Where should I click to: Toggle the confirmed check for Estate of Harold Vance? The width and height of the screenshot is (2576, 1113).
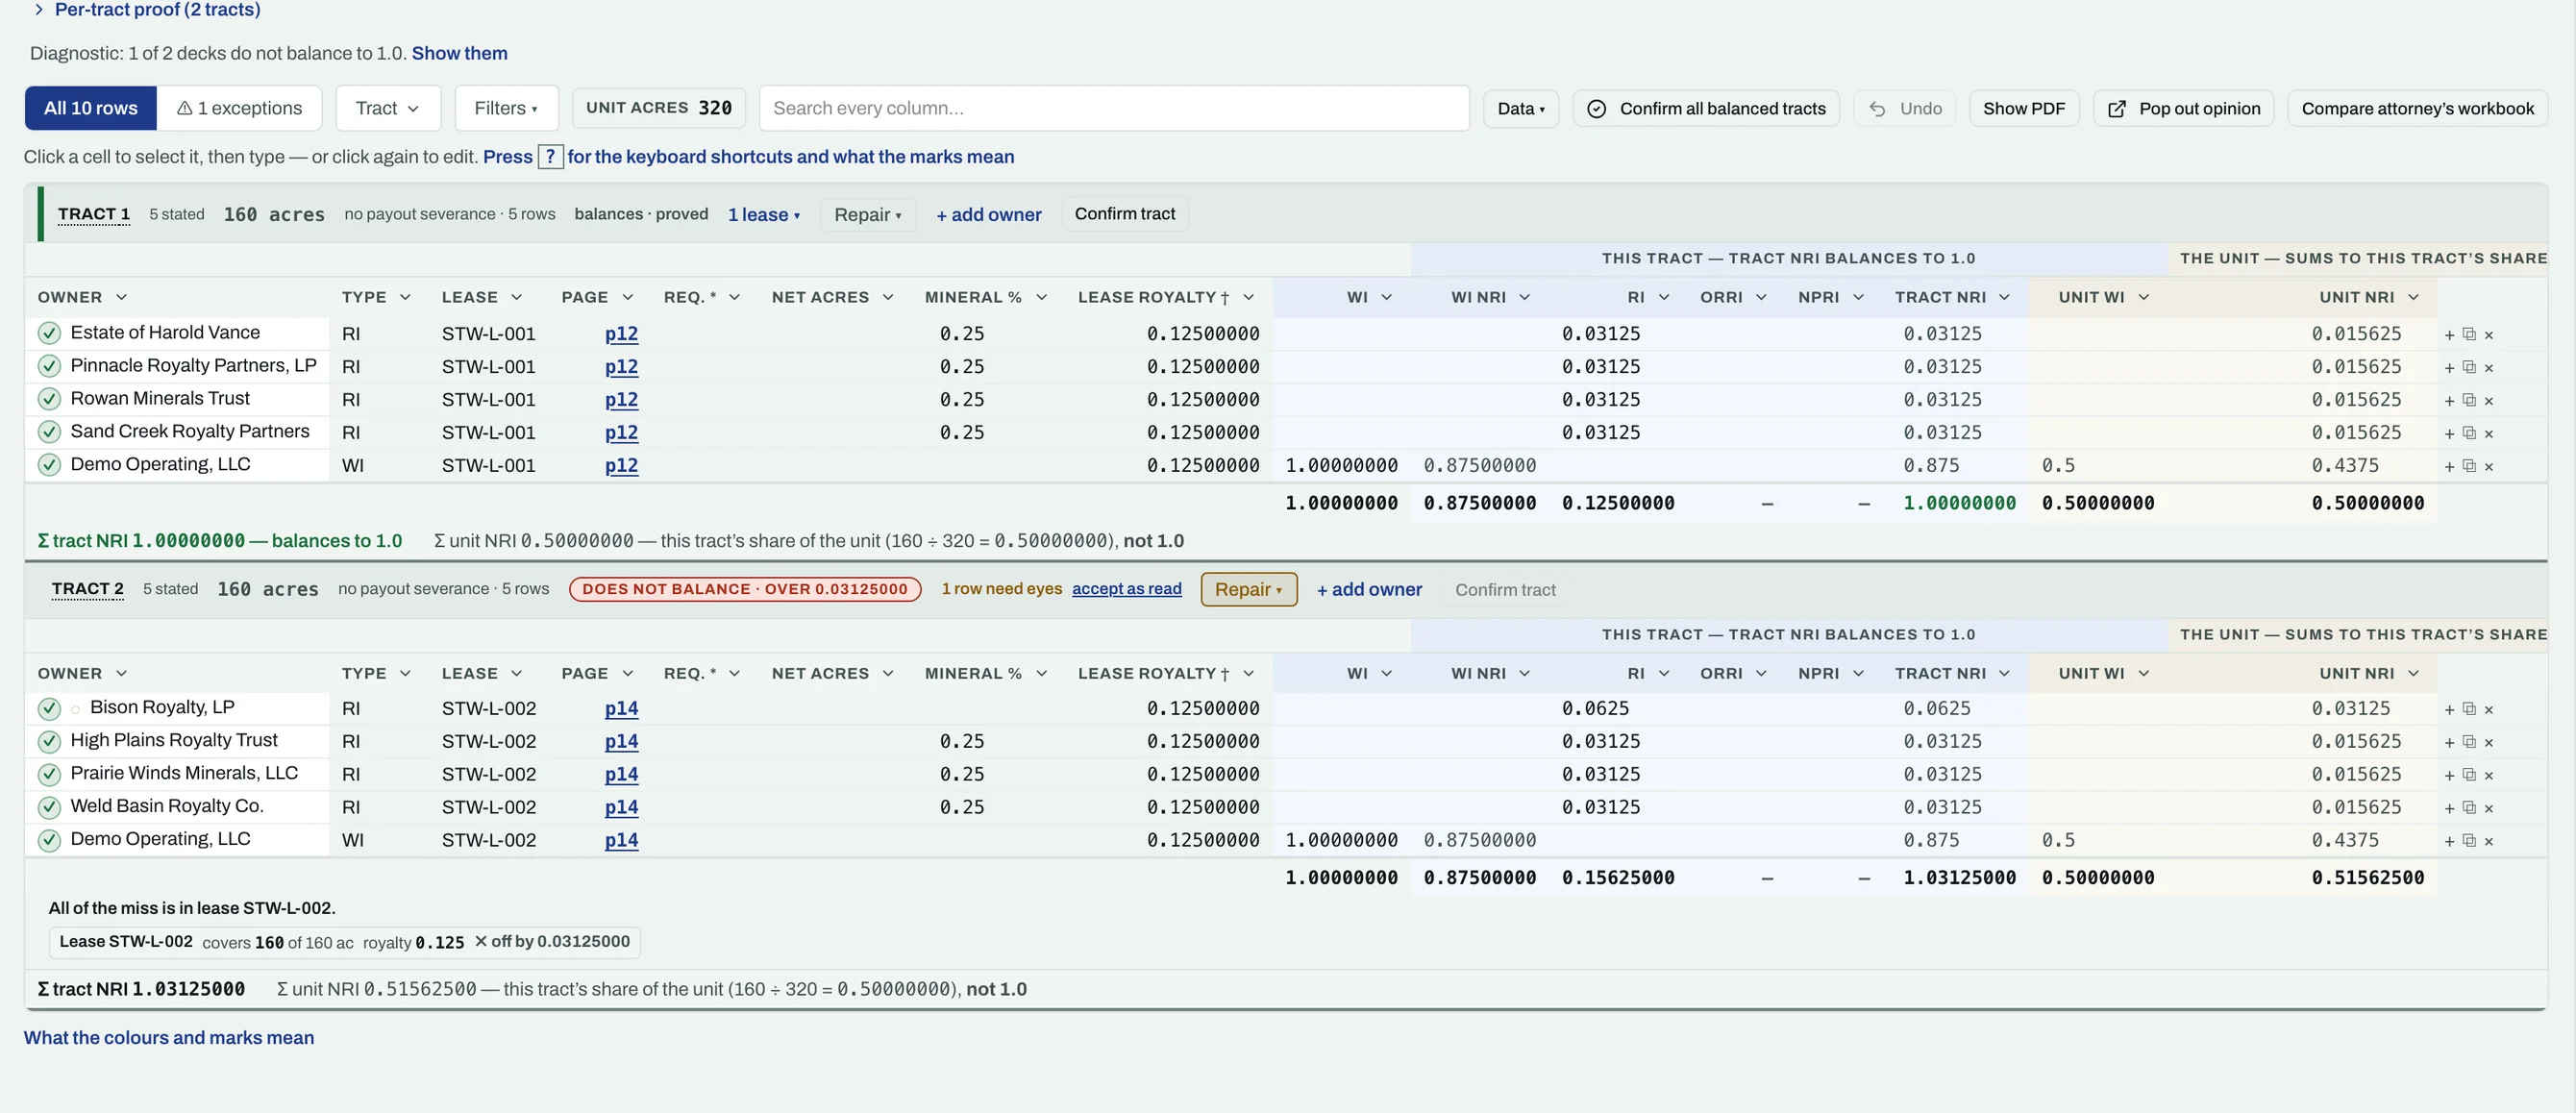[x=49, y=333]
